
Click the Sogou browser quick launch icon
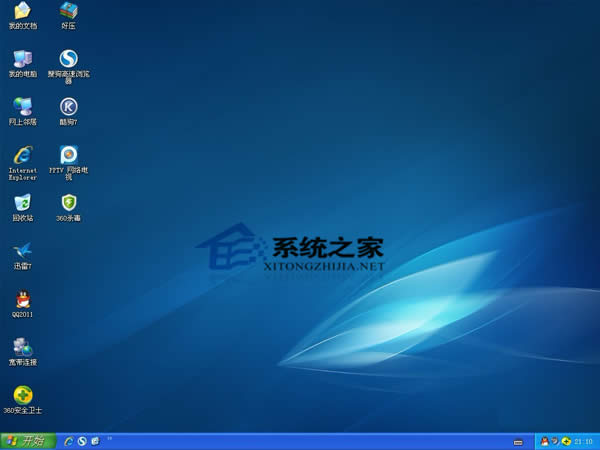coord(82,442)
